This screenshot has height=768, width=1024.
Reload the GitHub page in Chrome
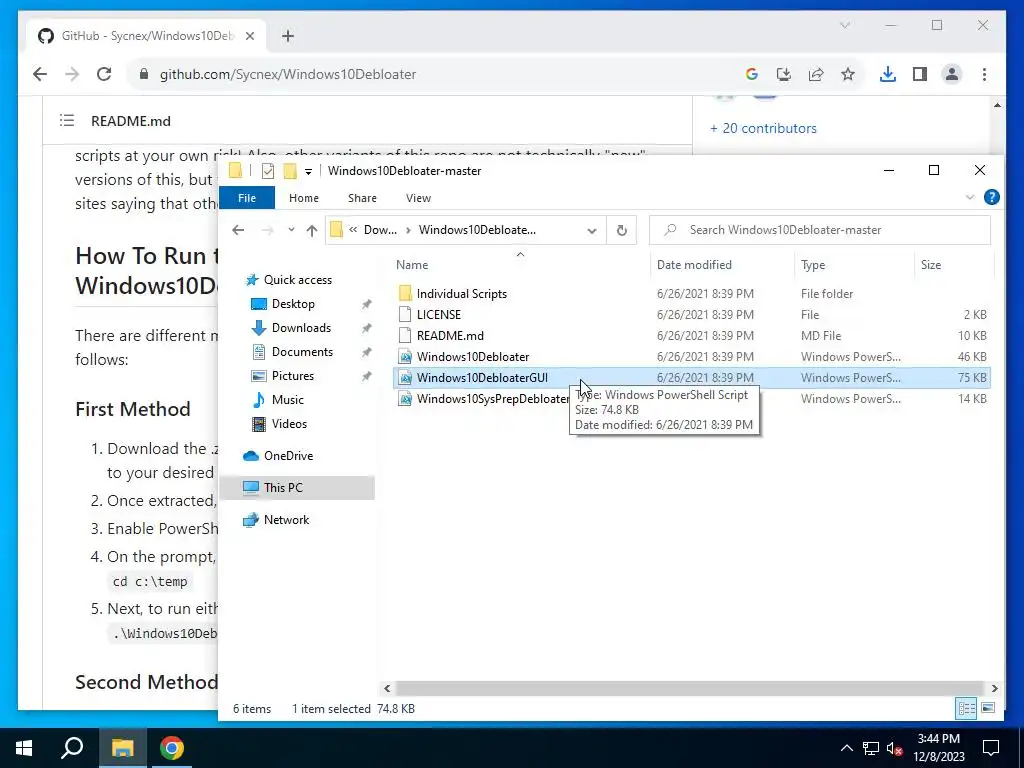[104, 74]
